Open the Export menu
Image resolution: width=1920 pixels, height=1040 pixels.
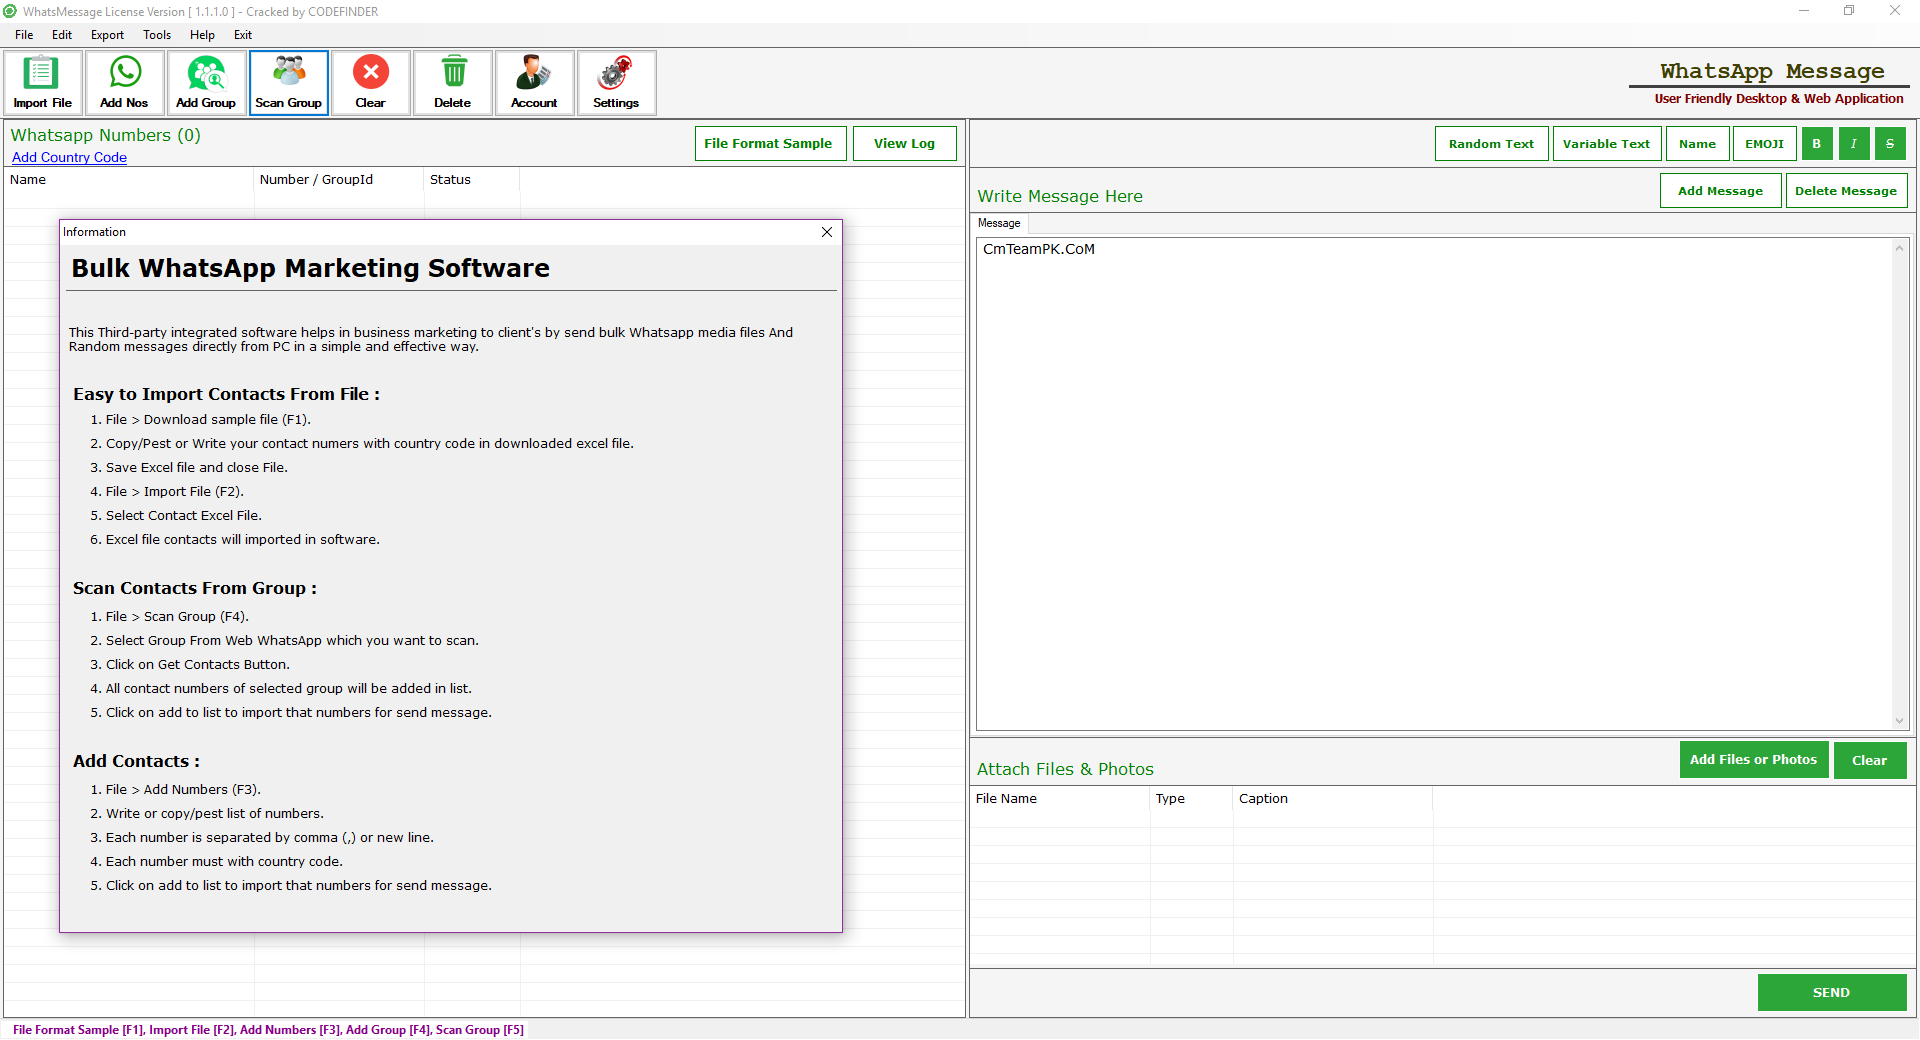tap(107, 35)
